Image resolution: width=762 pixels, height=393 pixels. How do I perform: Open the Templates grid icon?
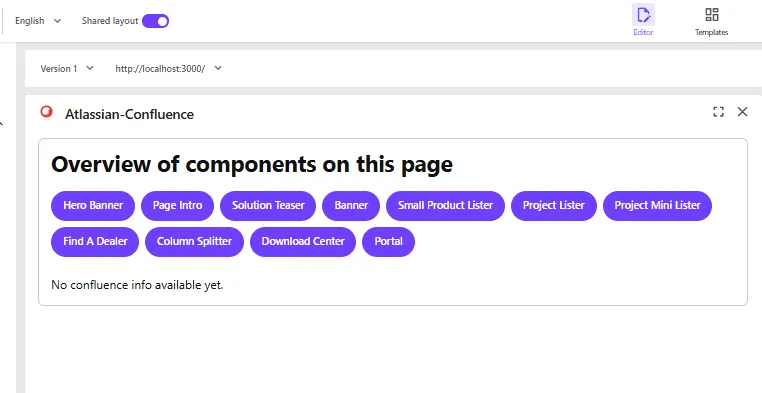(711, 15)
